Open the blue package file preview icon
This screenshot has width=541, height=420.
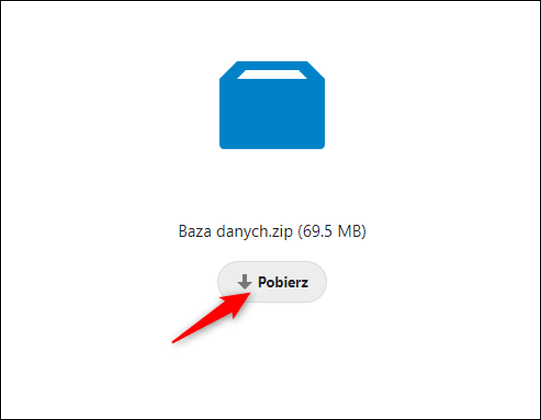(x=272, y=105)
